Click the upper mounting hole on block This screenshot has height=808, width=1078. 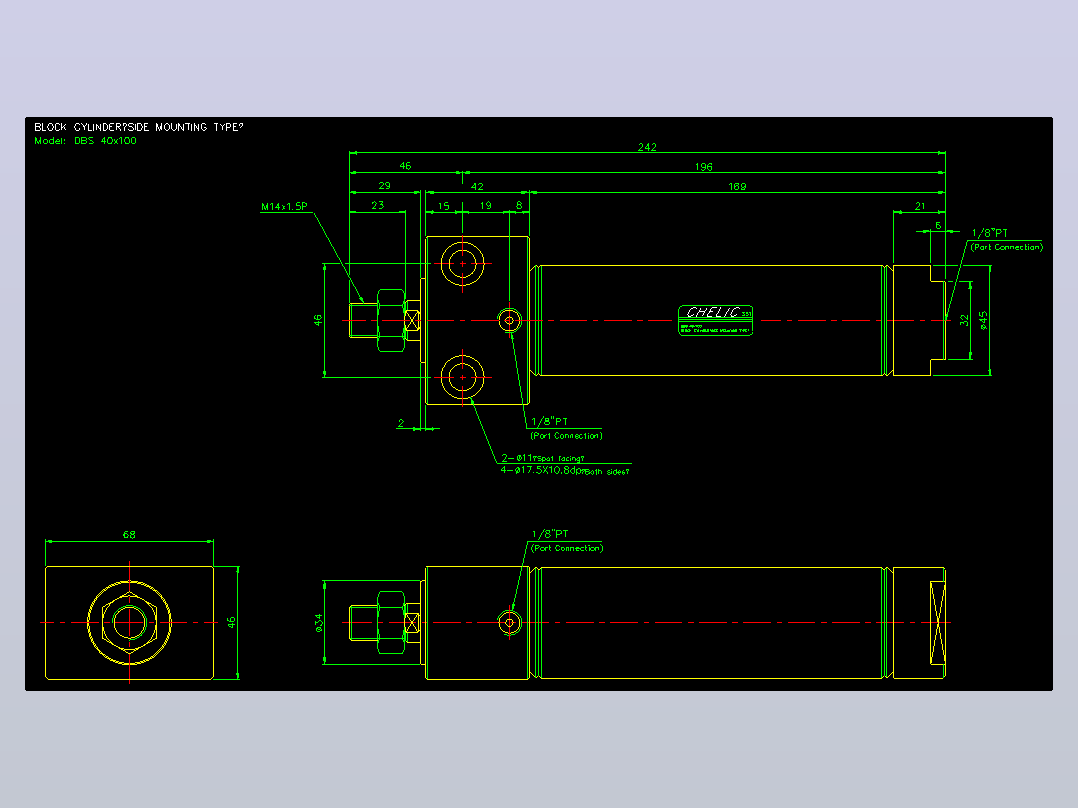(463, 264)
